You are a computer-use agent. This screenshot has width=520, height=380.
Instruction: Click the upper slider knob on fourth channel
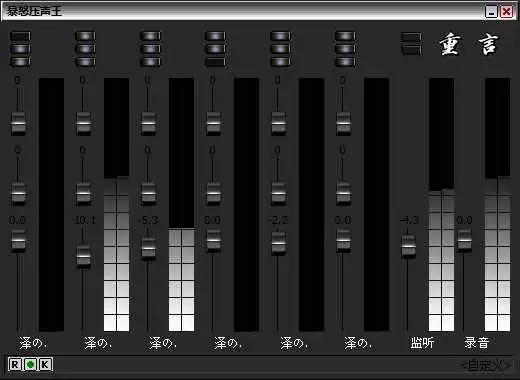pos(213,123)
